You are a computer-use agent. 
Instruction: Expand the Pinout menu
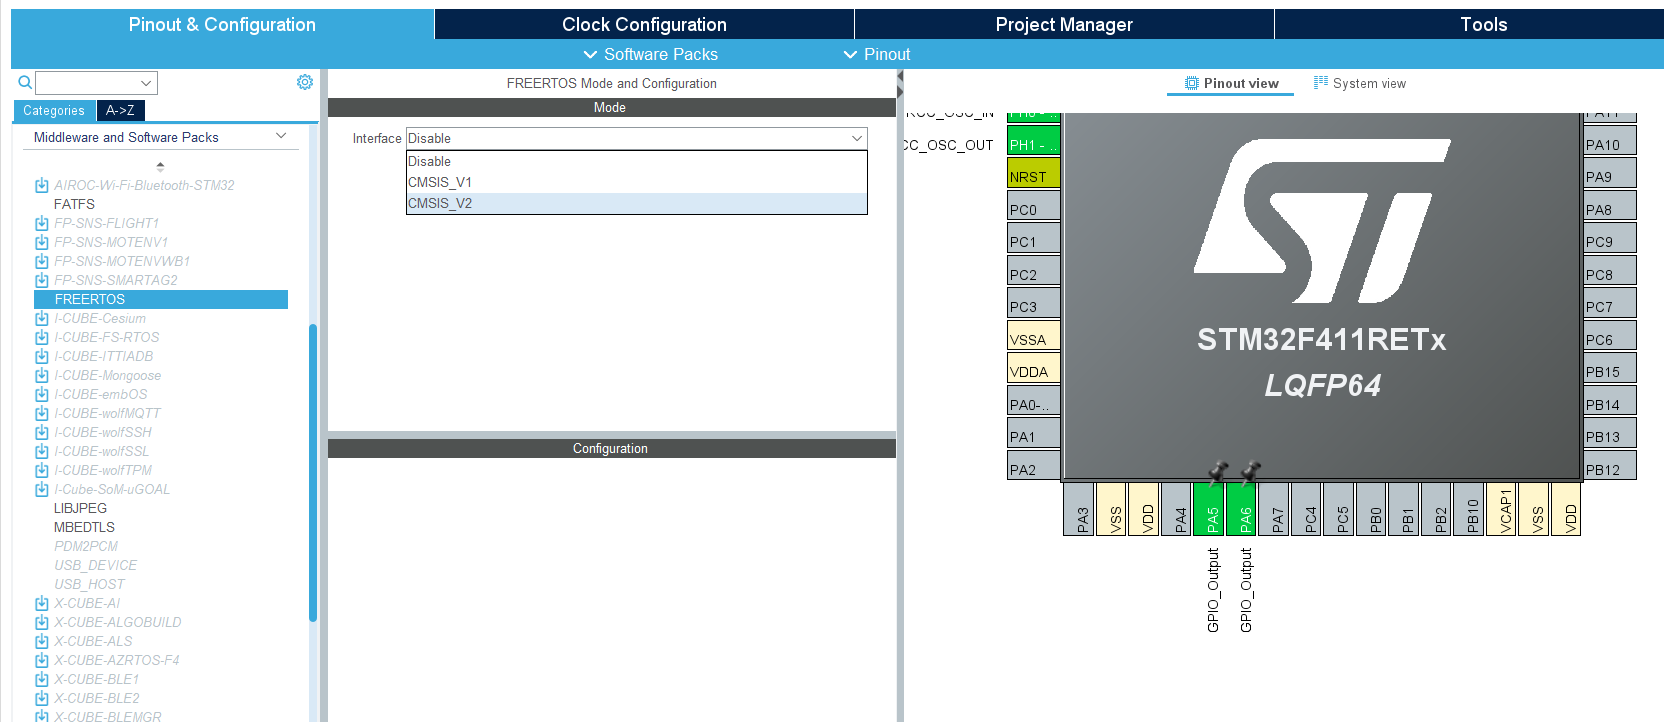877,54
